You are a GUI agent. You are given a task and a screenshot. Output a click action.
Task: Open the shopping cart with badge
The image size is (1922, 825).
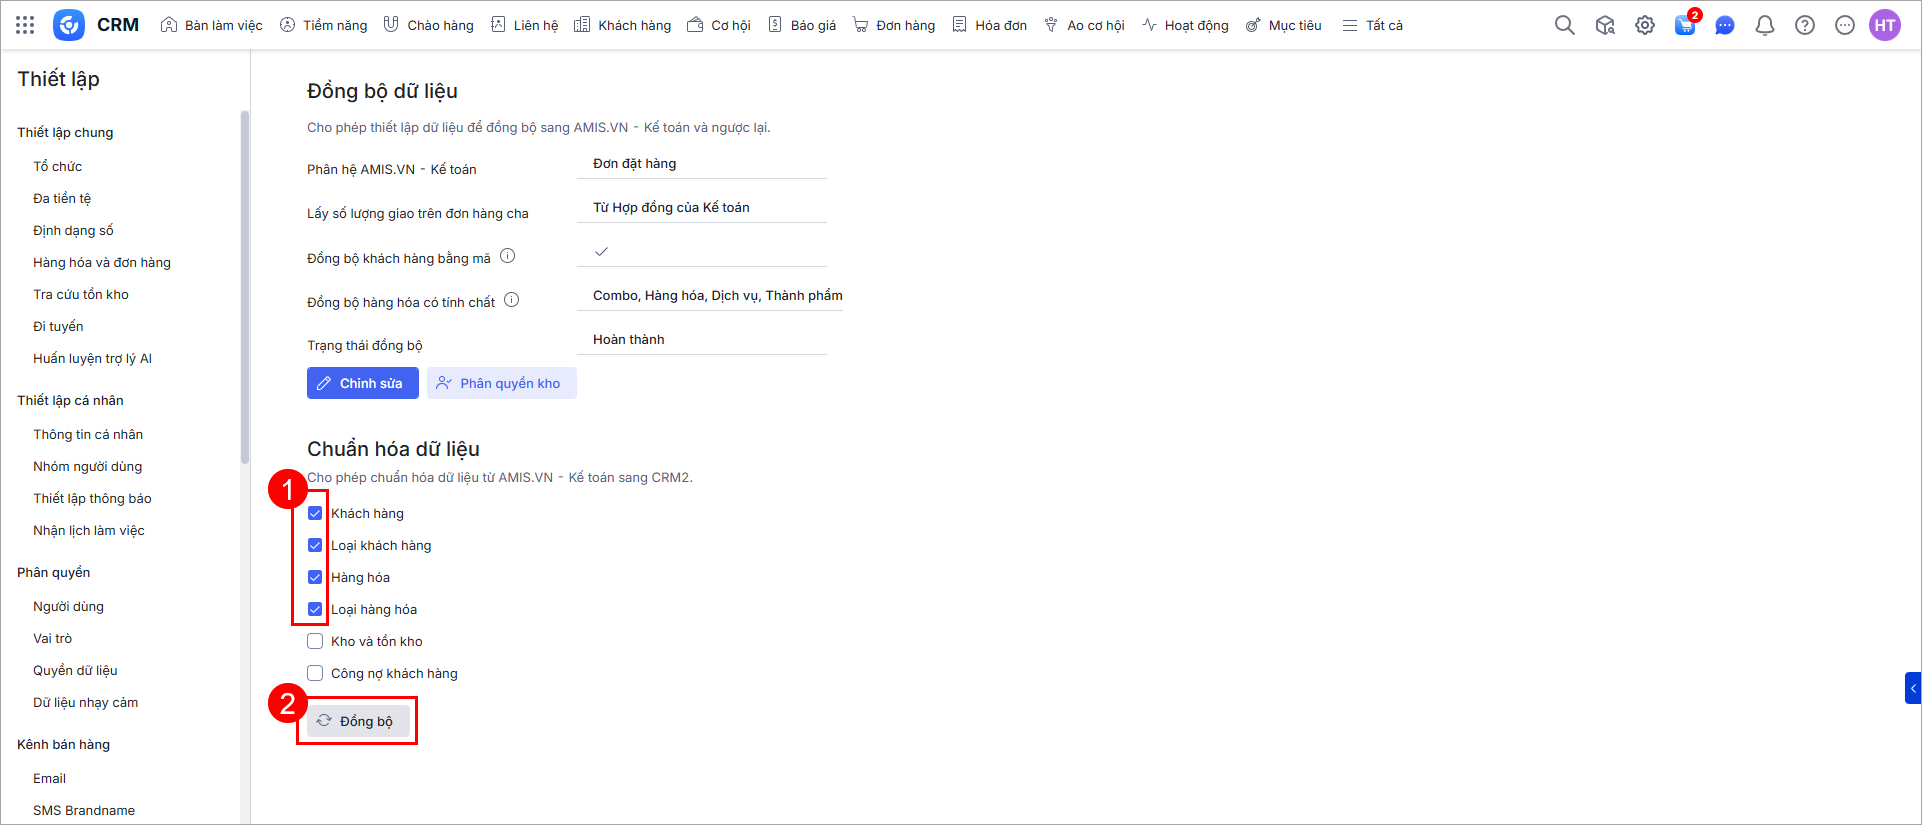pos(1685,25)
